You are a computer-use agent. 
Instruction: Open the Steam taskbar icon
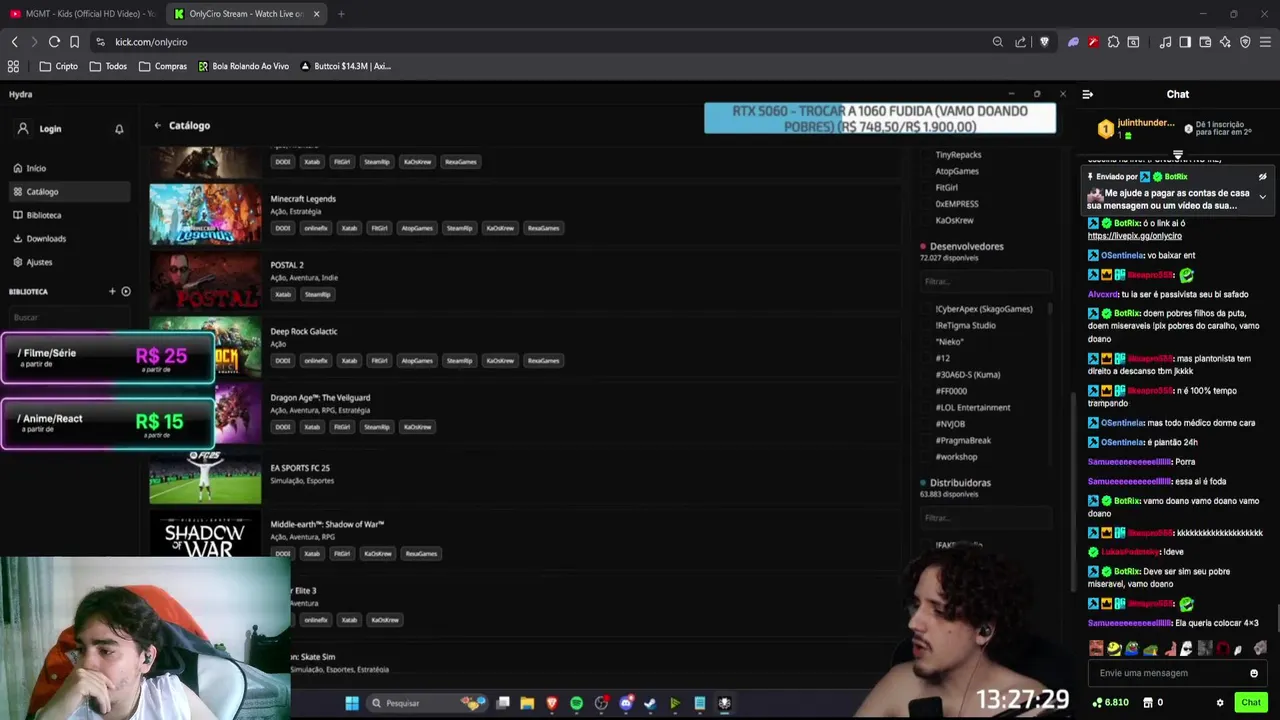pos(650,703)
